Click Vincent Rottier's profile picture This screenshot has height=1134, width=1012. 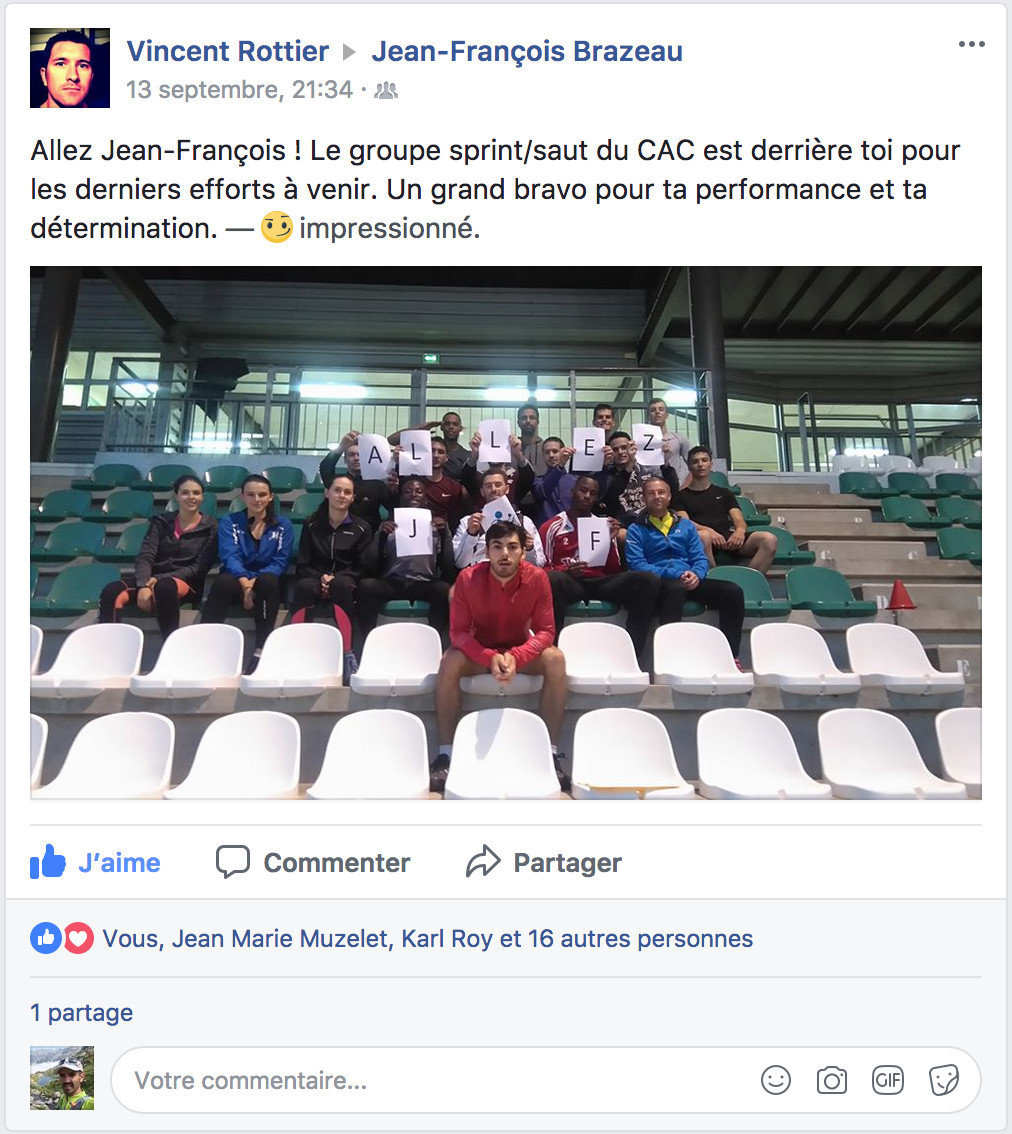69,68
